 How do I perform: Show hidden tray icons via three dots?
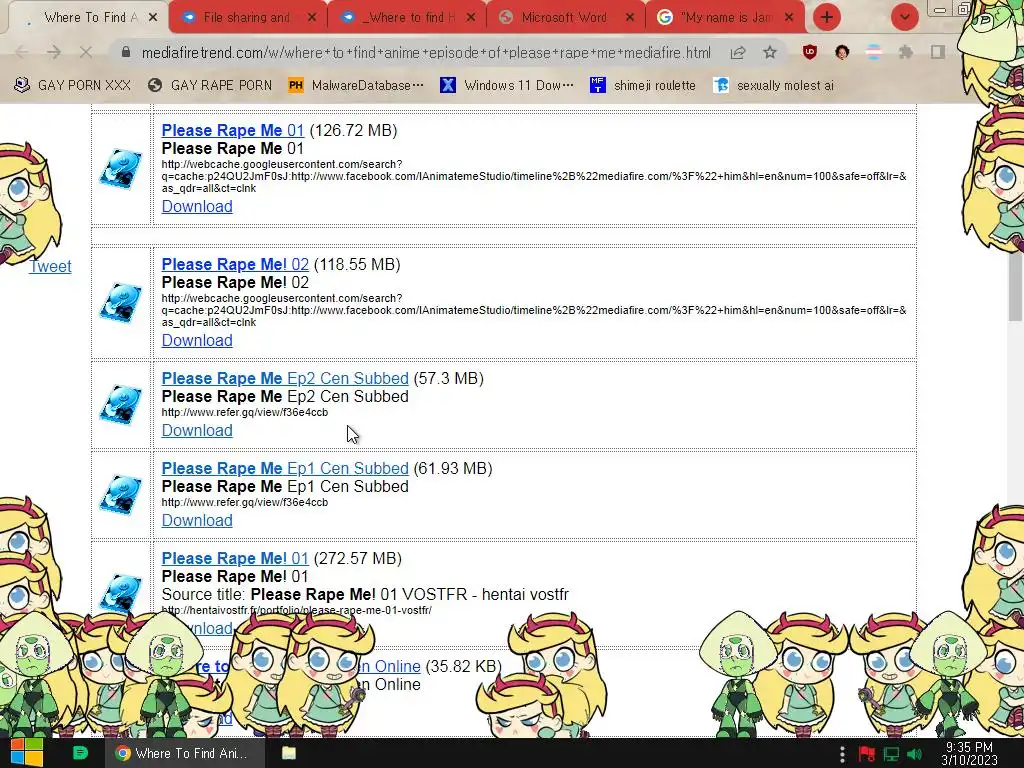[842, 754]
